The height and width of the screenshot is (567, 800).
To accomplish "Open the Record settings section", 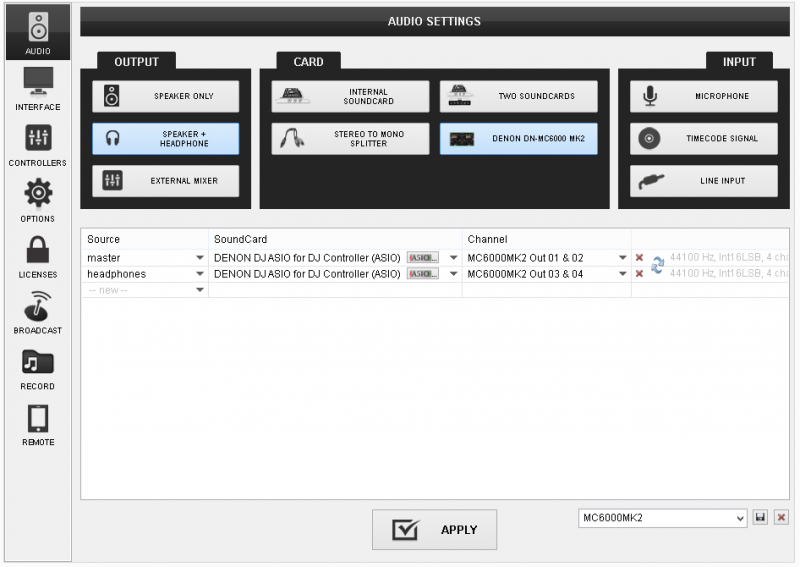I will [x=38, y=368].
